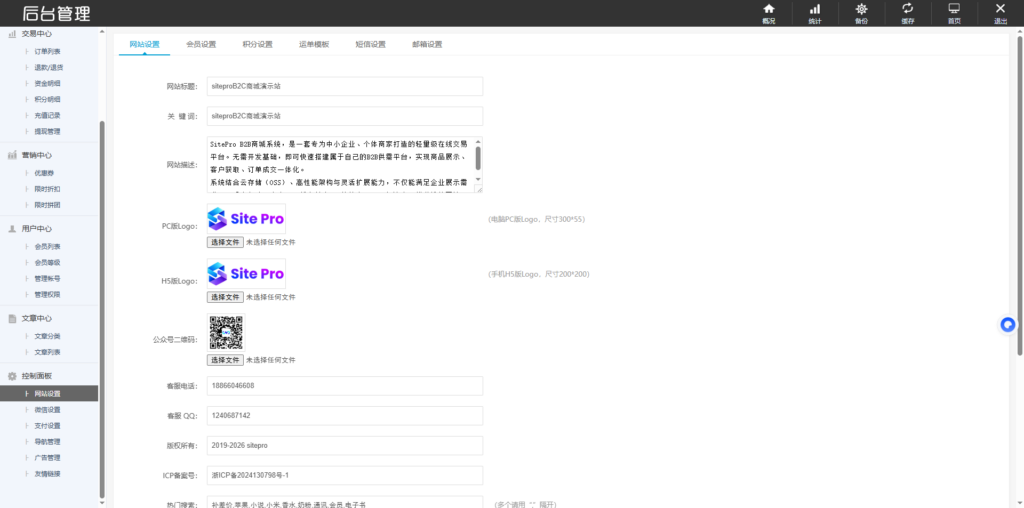Click into the 关键词 input field

point(345,116)
